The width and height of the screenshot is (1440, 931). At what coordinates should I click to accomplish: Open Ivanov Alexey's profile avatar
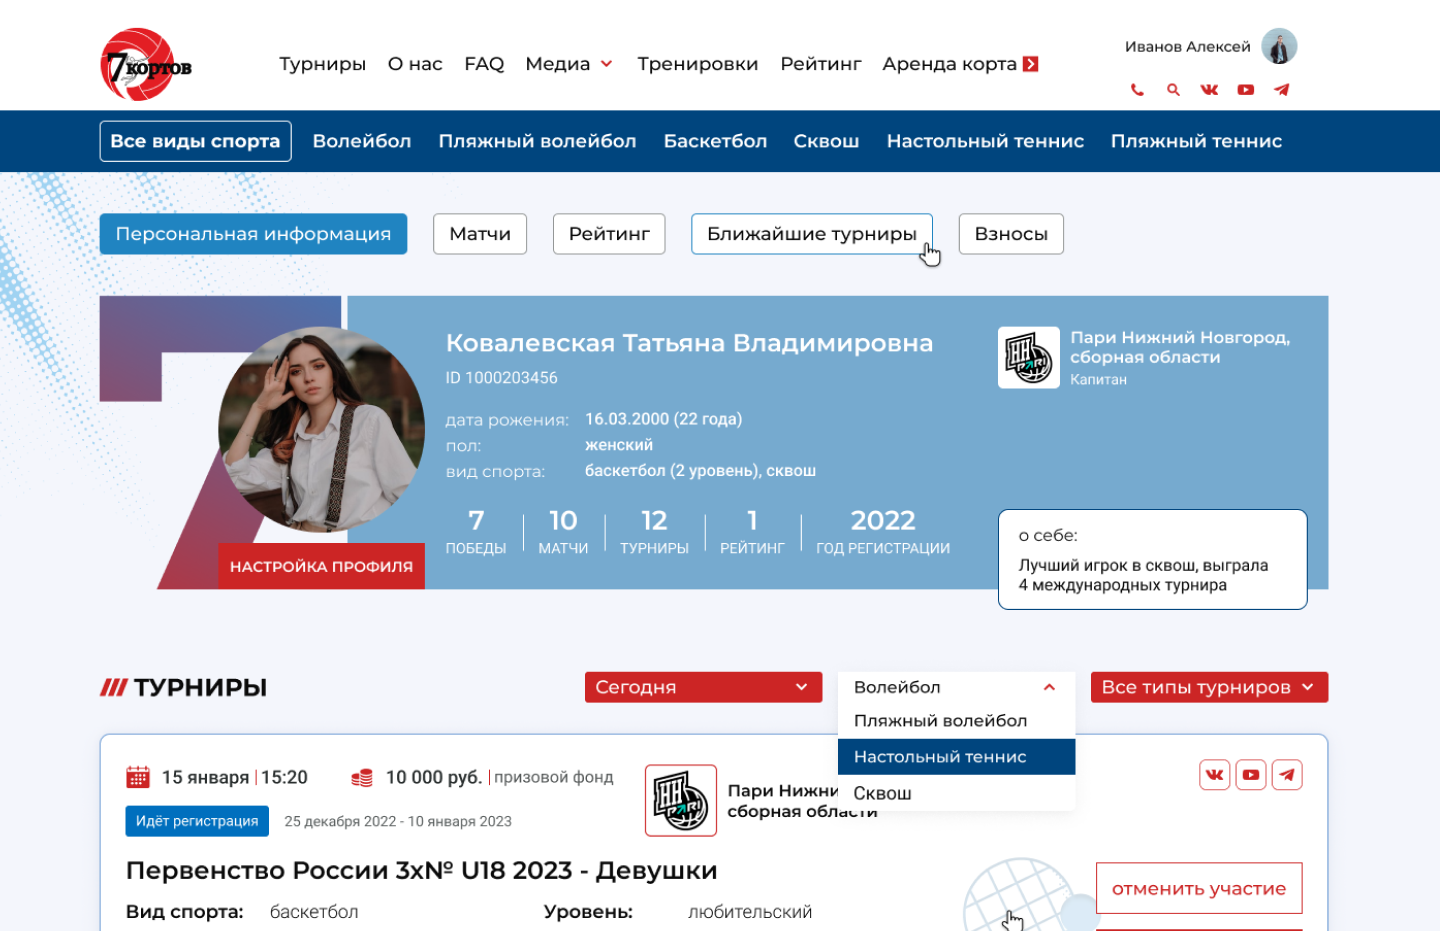pos(1278,46)
